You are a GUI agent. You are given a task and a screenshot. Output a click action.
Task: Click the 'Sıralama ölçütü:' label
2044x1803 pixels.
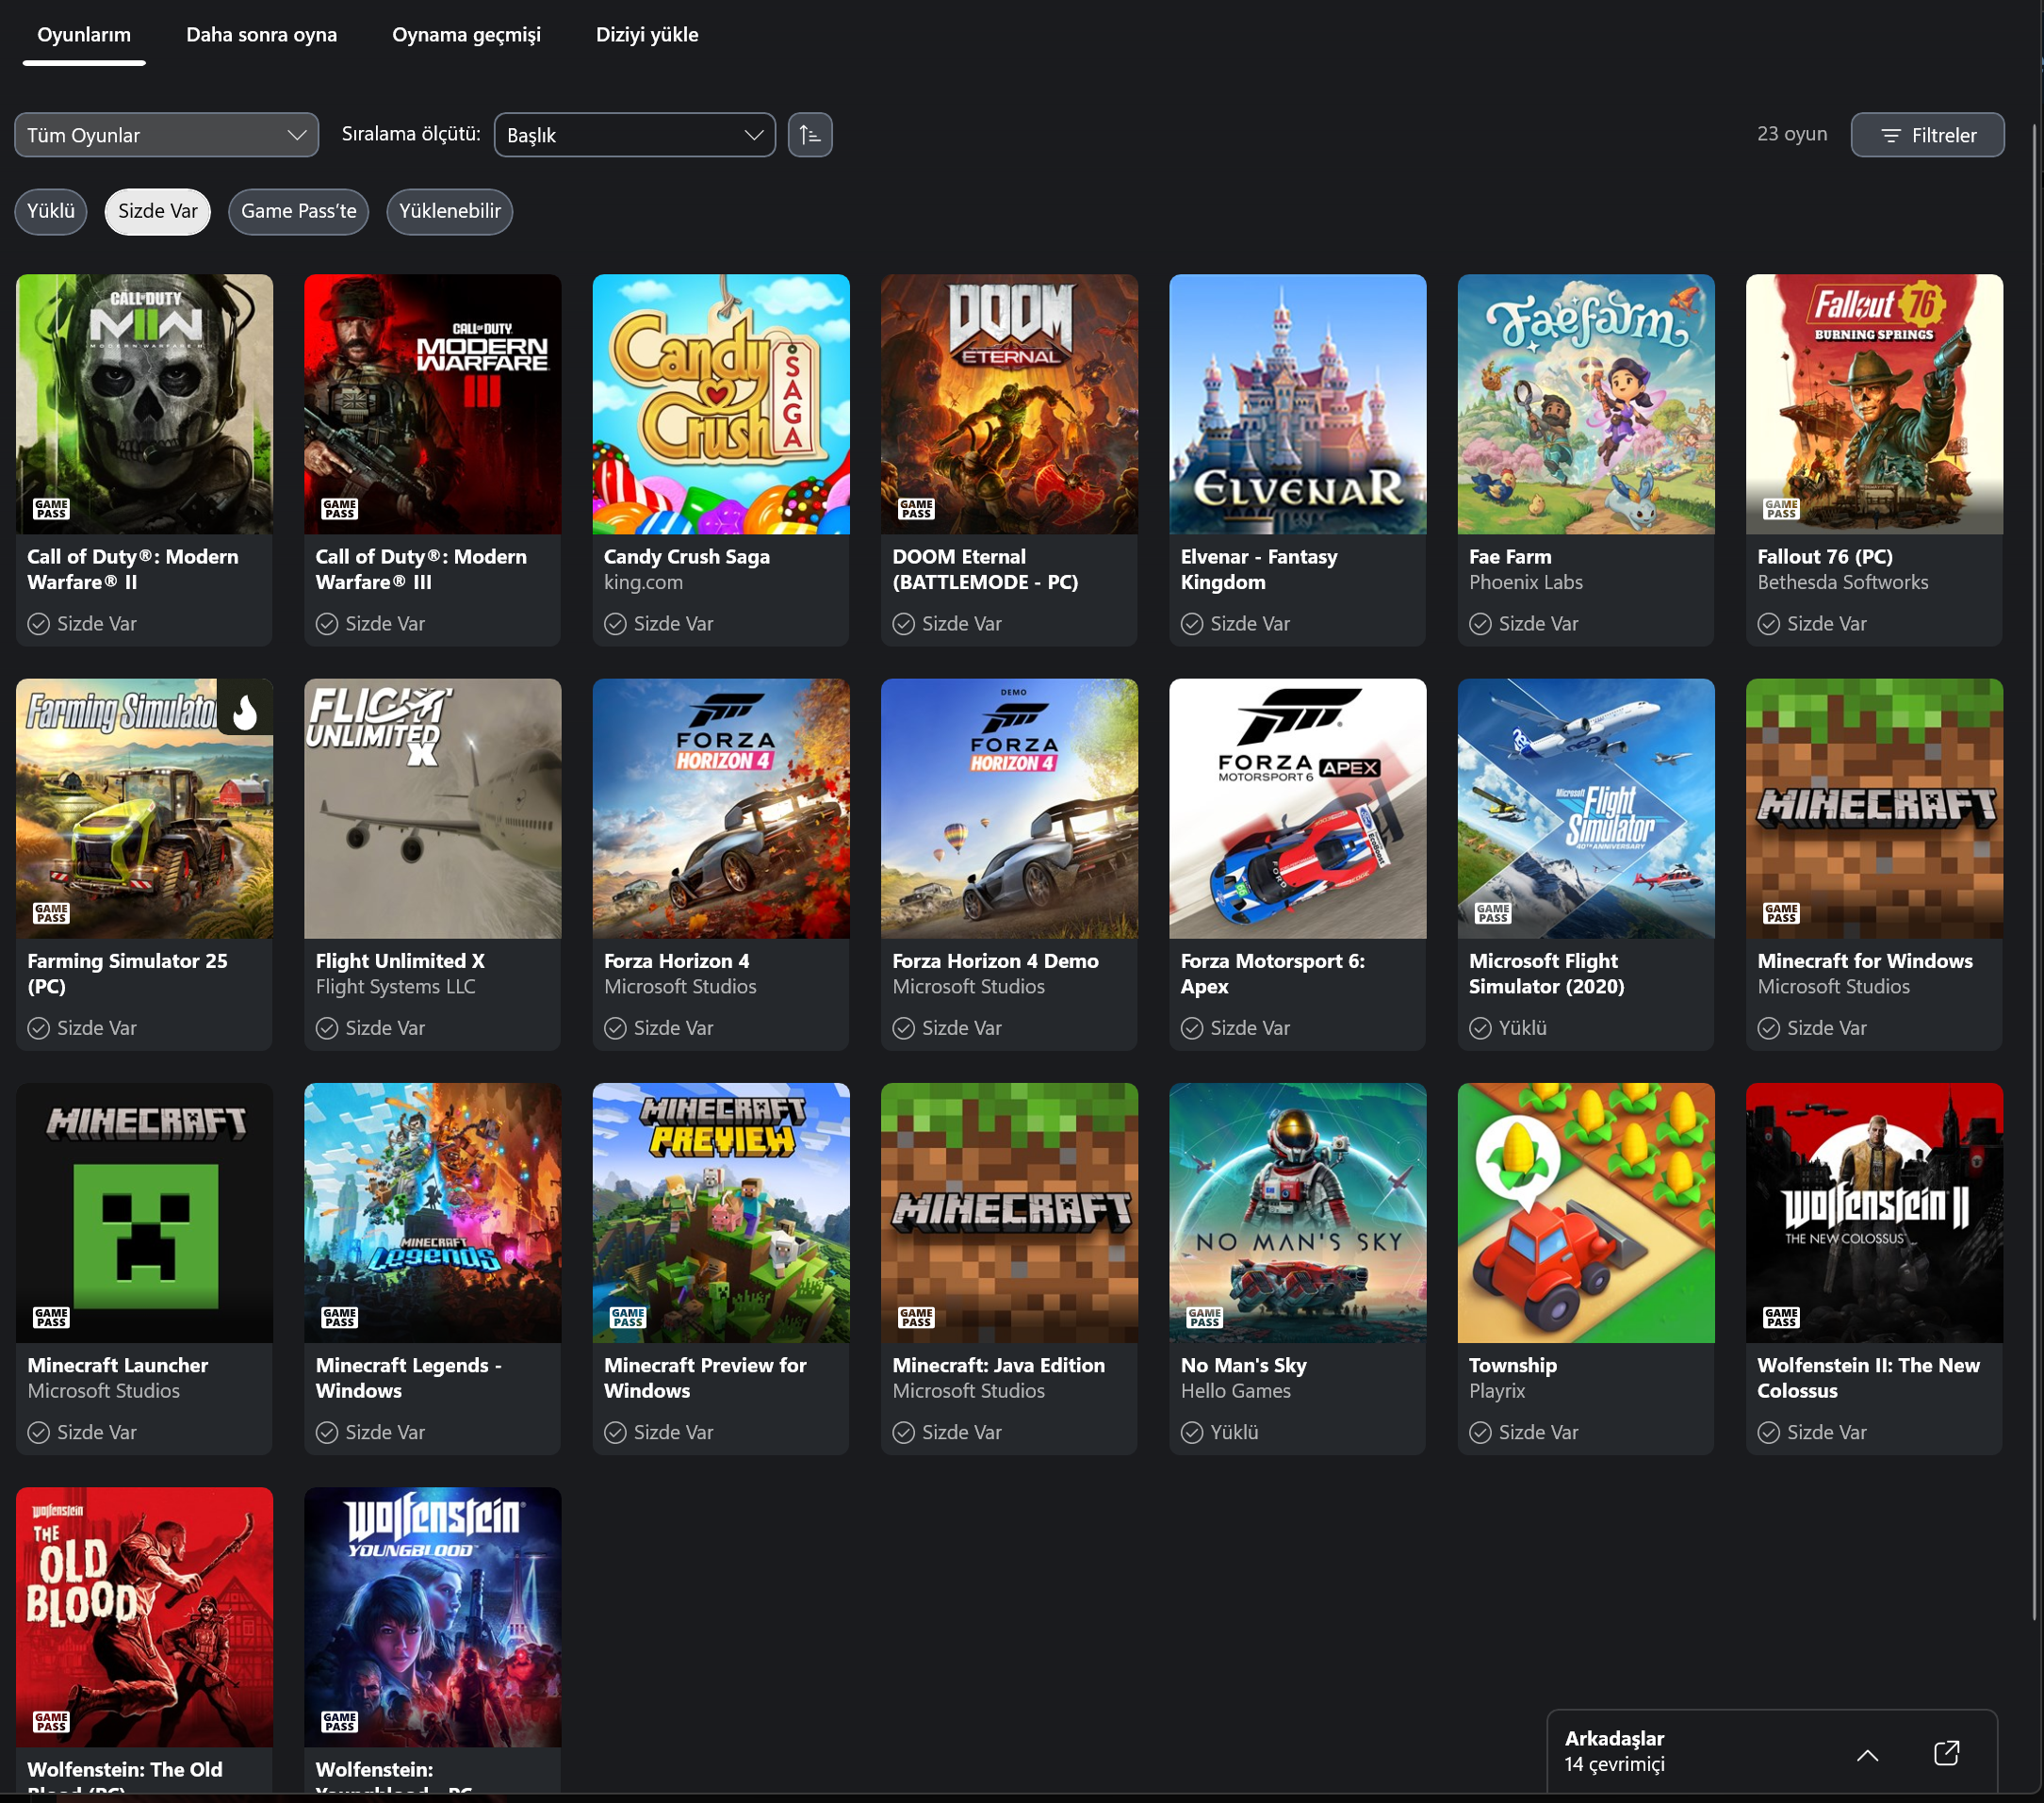point(411,134)
